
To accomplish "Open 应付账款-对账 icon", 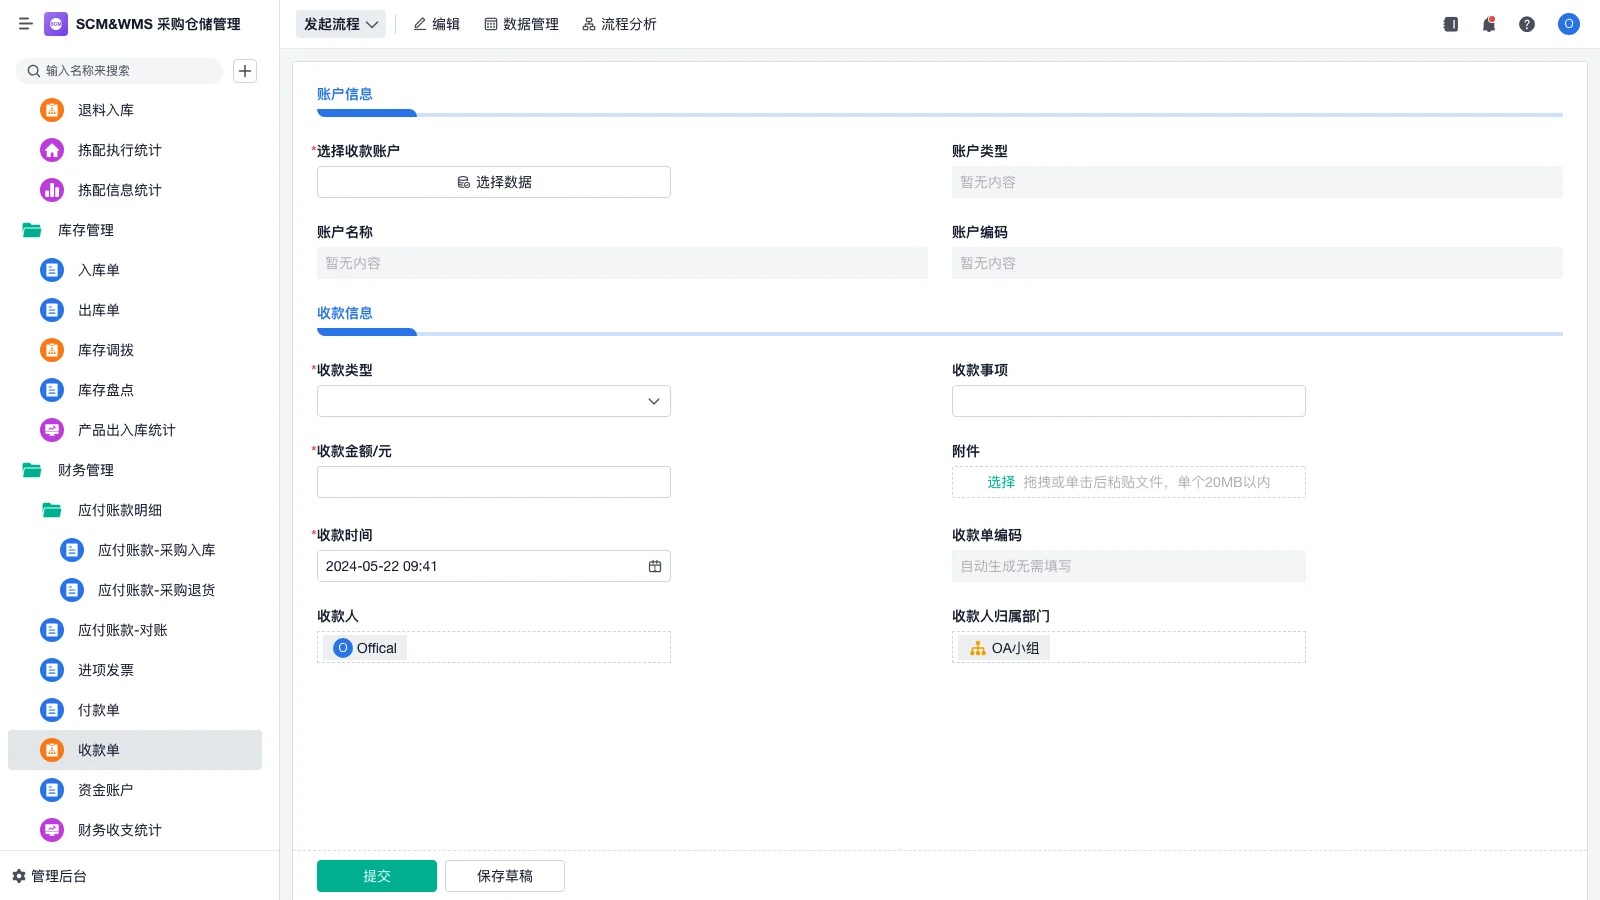I will [x=52, y=630].
